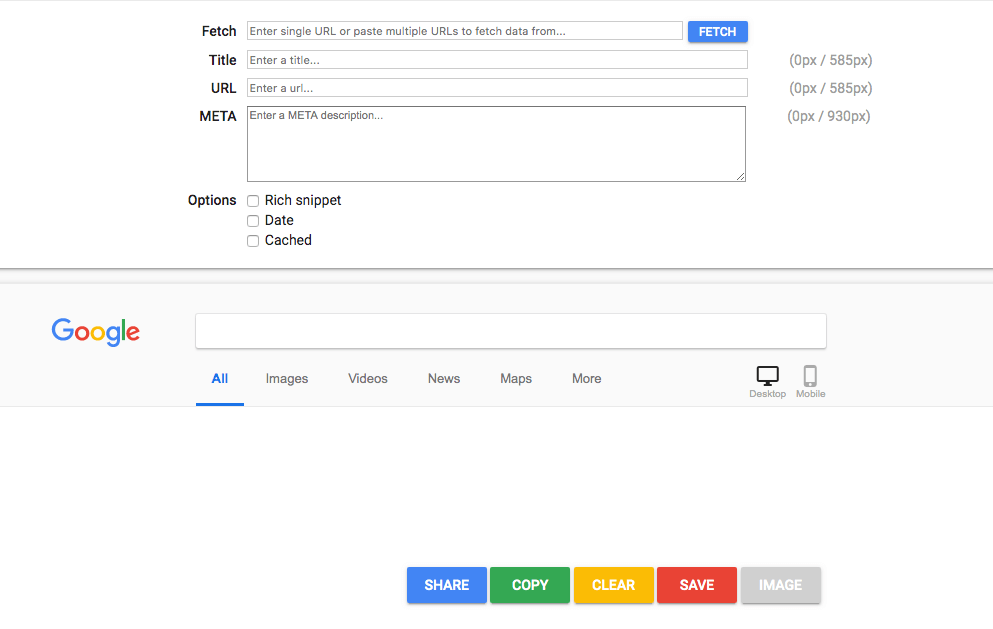This screenshot has height=629, width=993.
Task: Enable the Cached option
Action: (252, 240)
